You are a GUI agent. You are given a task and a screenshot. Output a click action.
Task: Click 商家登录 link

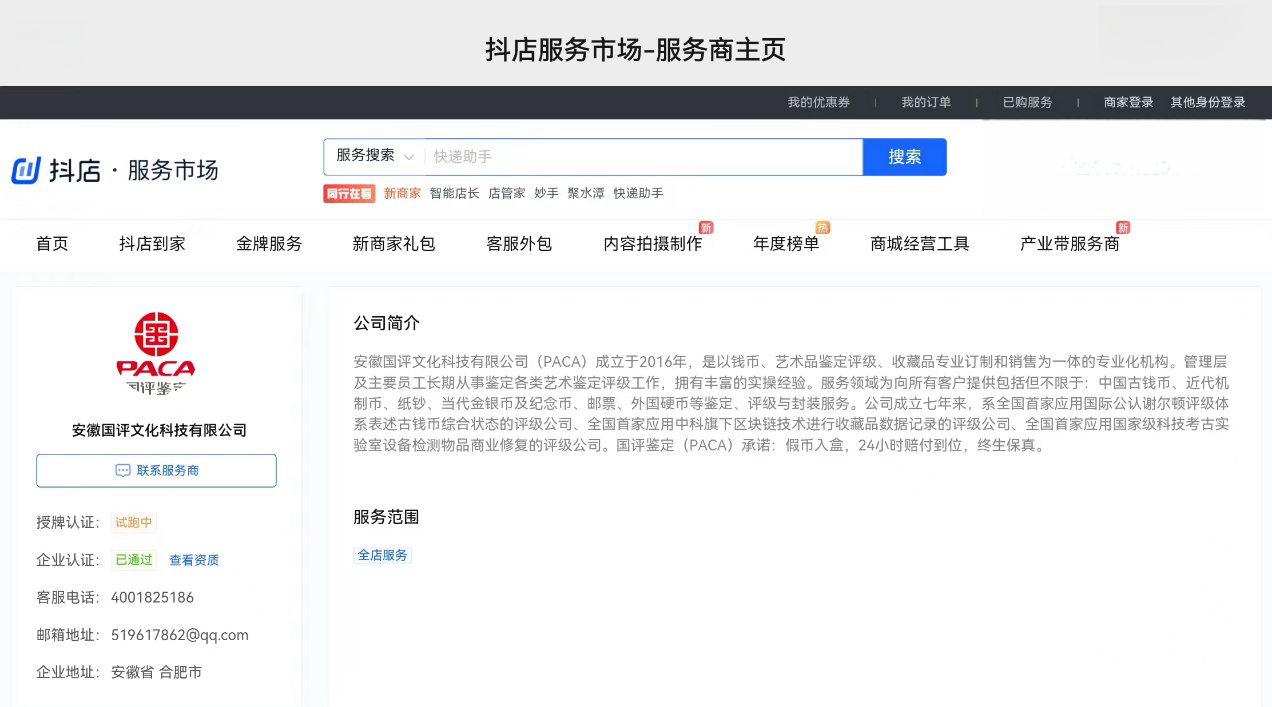[x=1129, y=102]
